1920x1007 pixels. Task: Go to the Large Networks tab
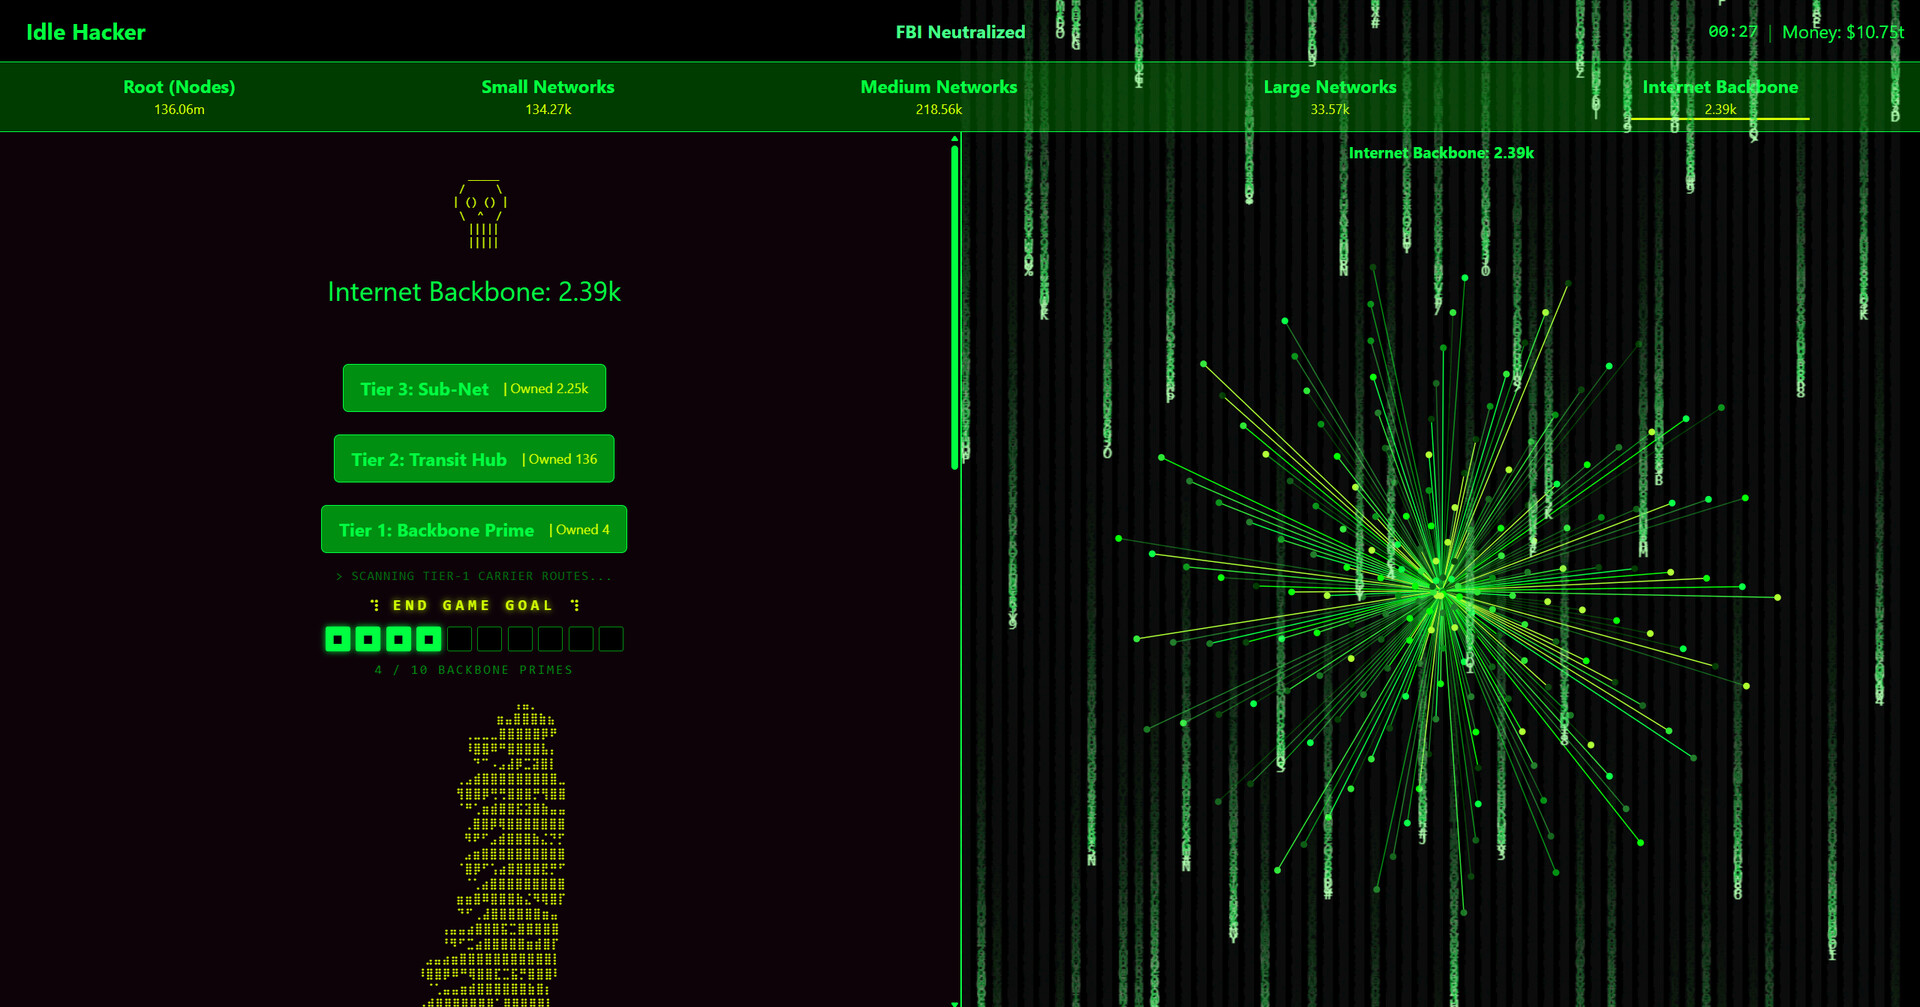1329,96
